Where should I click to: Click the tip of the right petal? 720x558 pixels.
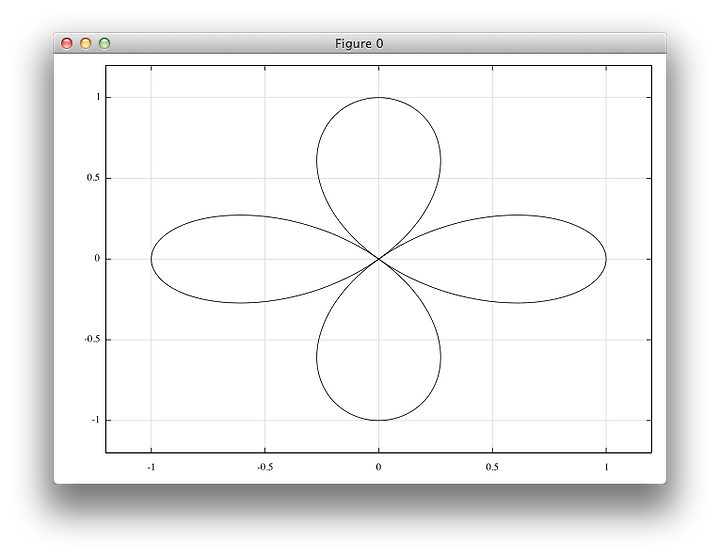[606, 259]
